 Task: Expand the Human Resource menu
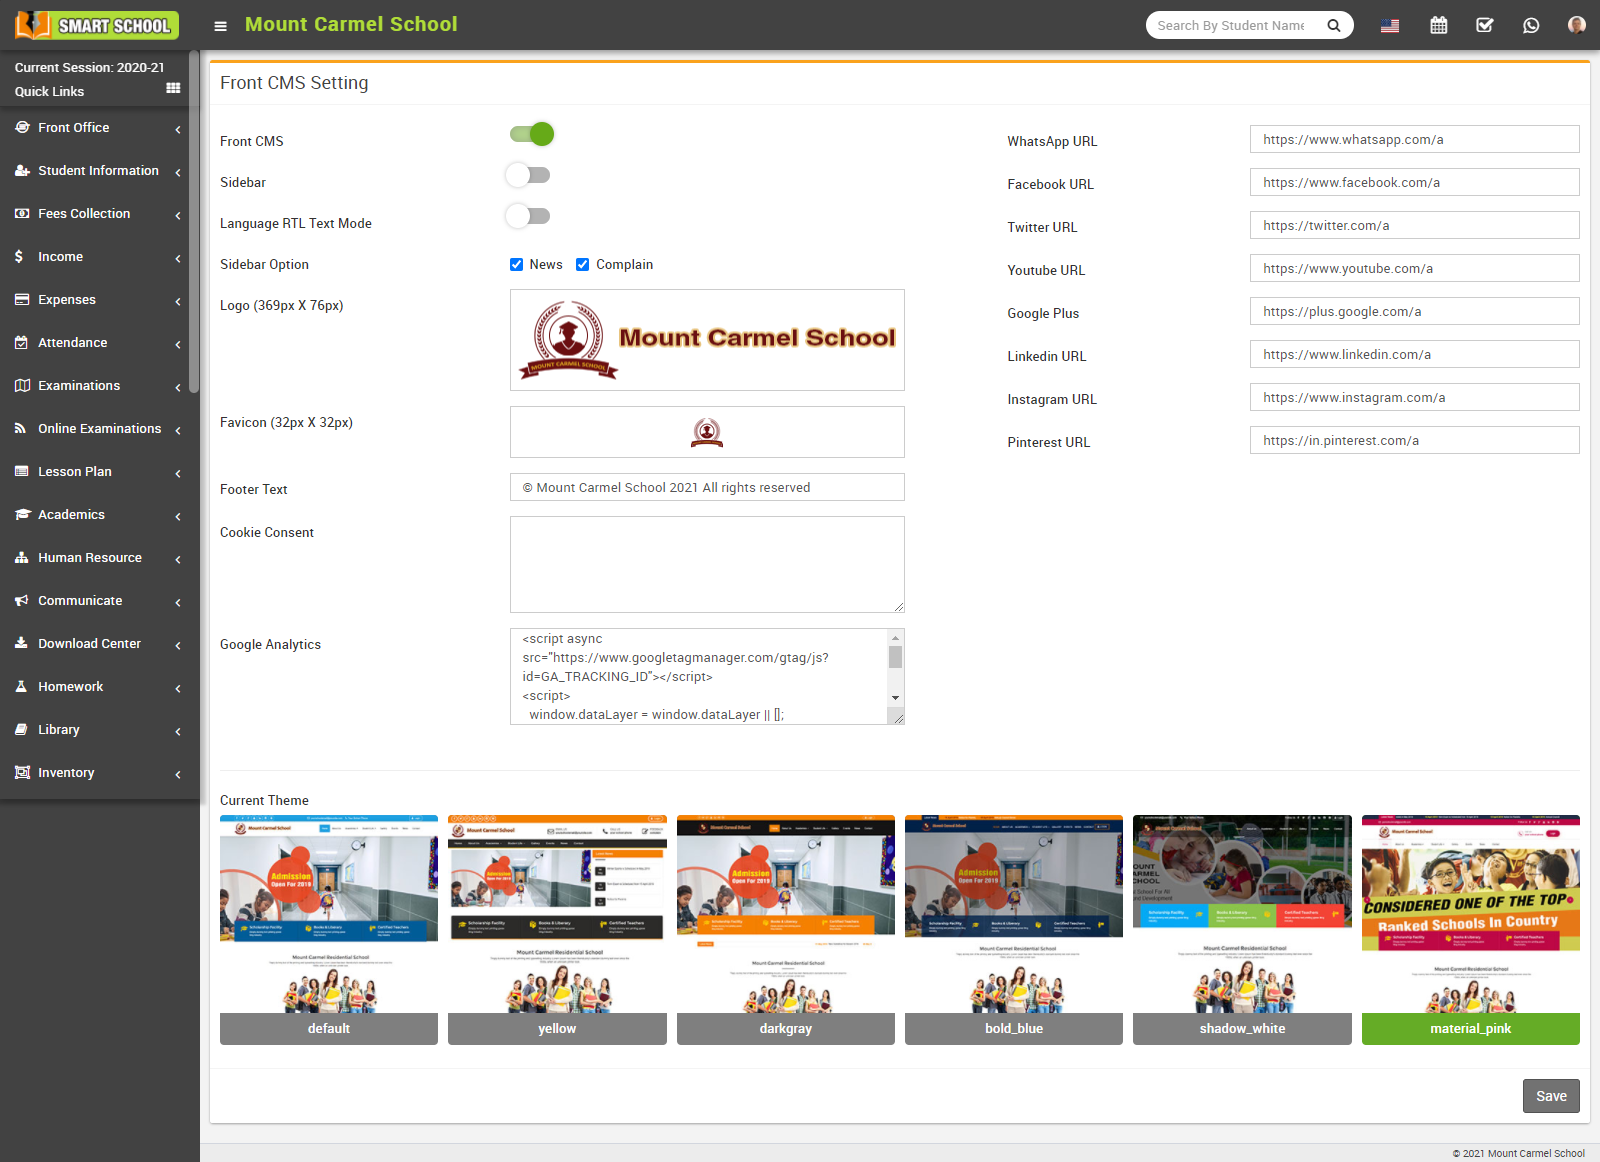coord(89,557)
